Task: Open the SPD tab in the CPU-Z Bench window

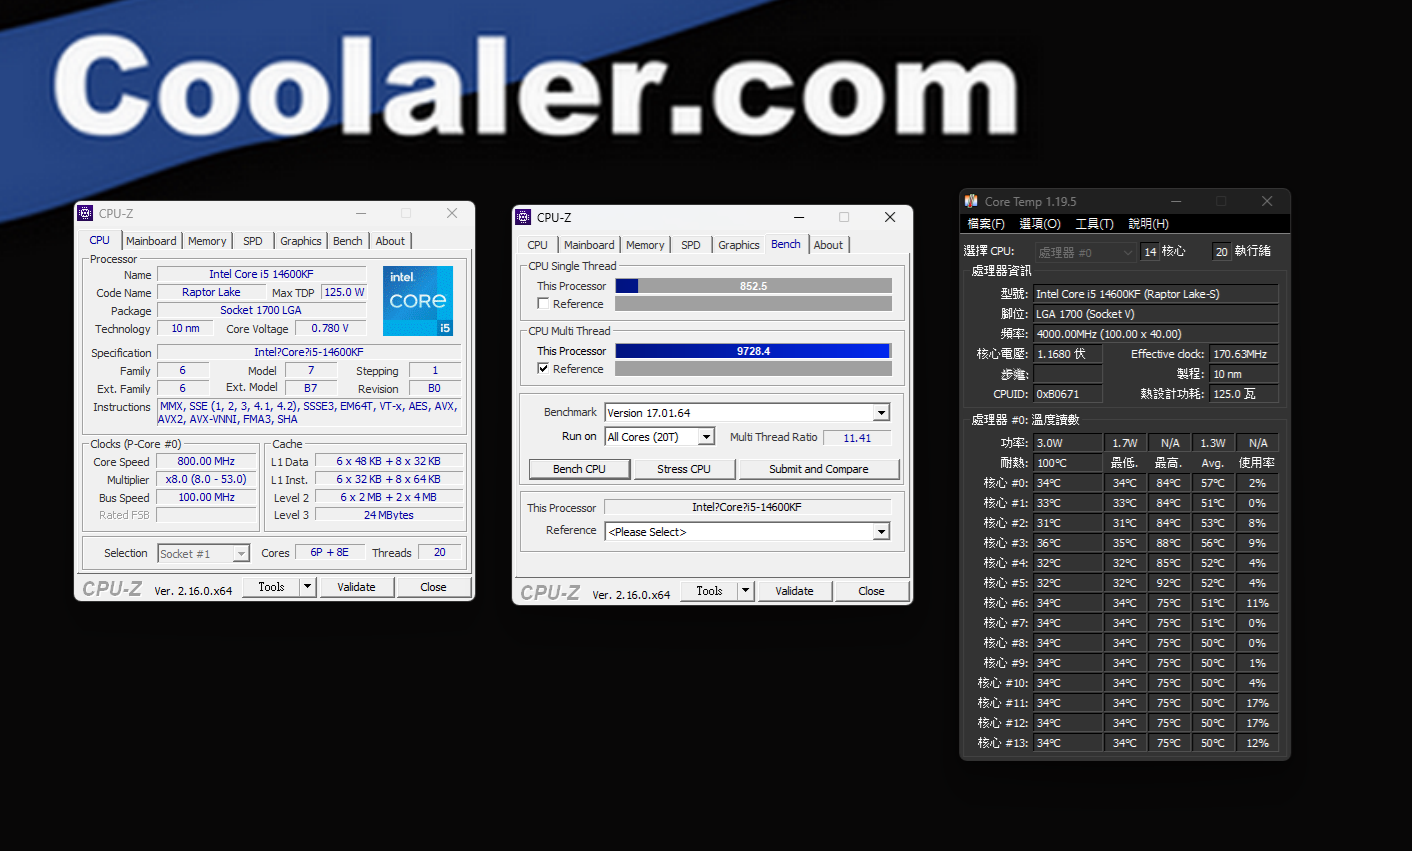Action: pos(691,245)
